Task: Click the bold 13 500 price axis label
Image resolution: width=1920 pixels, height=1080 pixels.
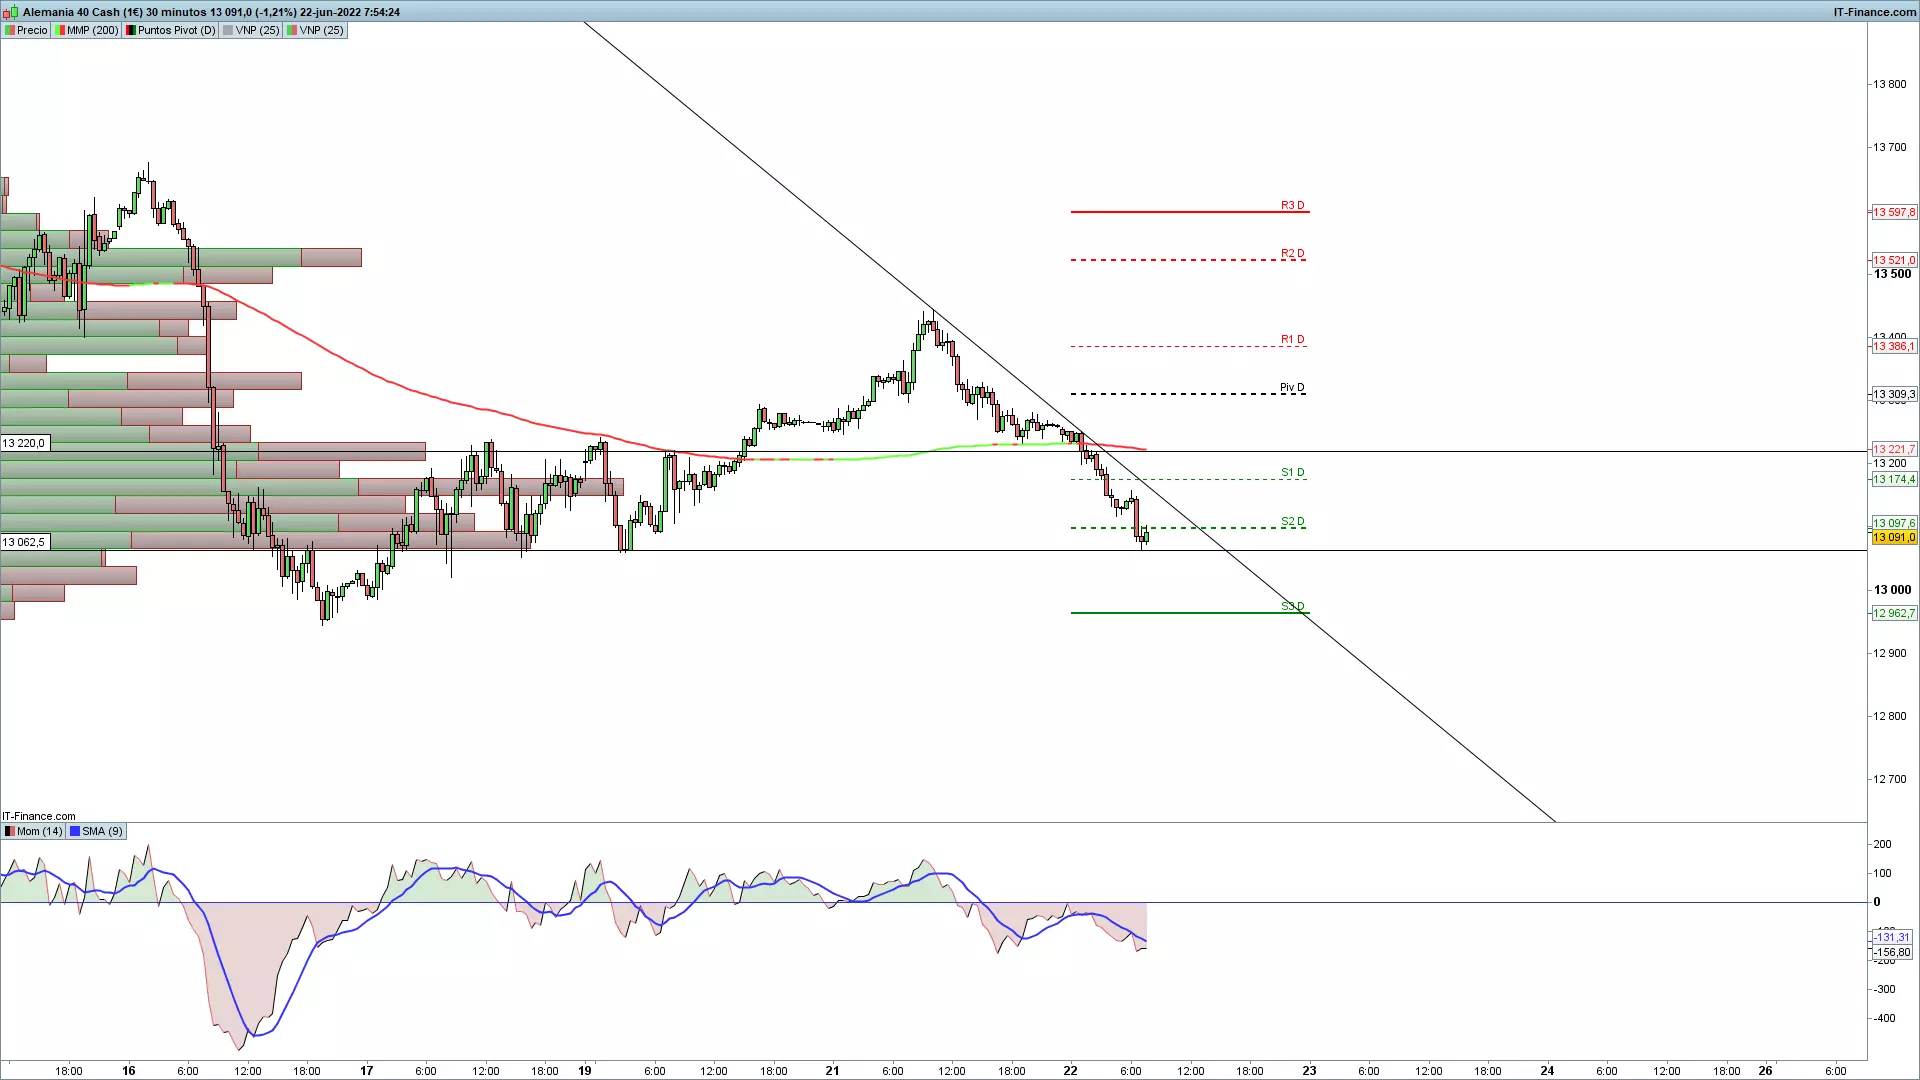Action: (x=1892, y=274)
